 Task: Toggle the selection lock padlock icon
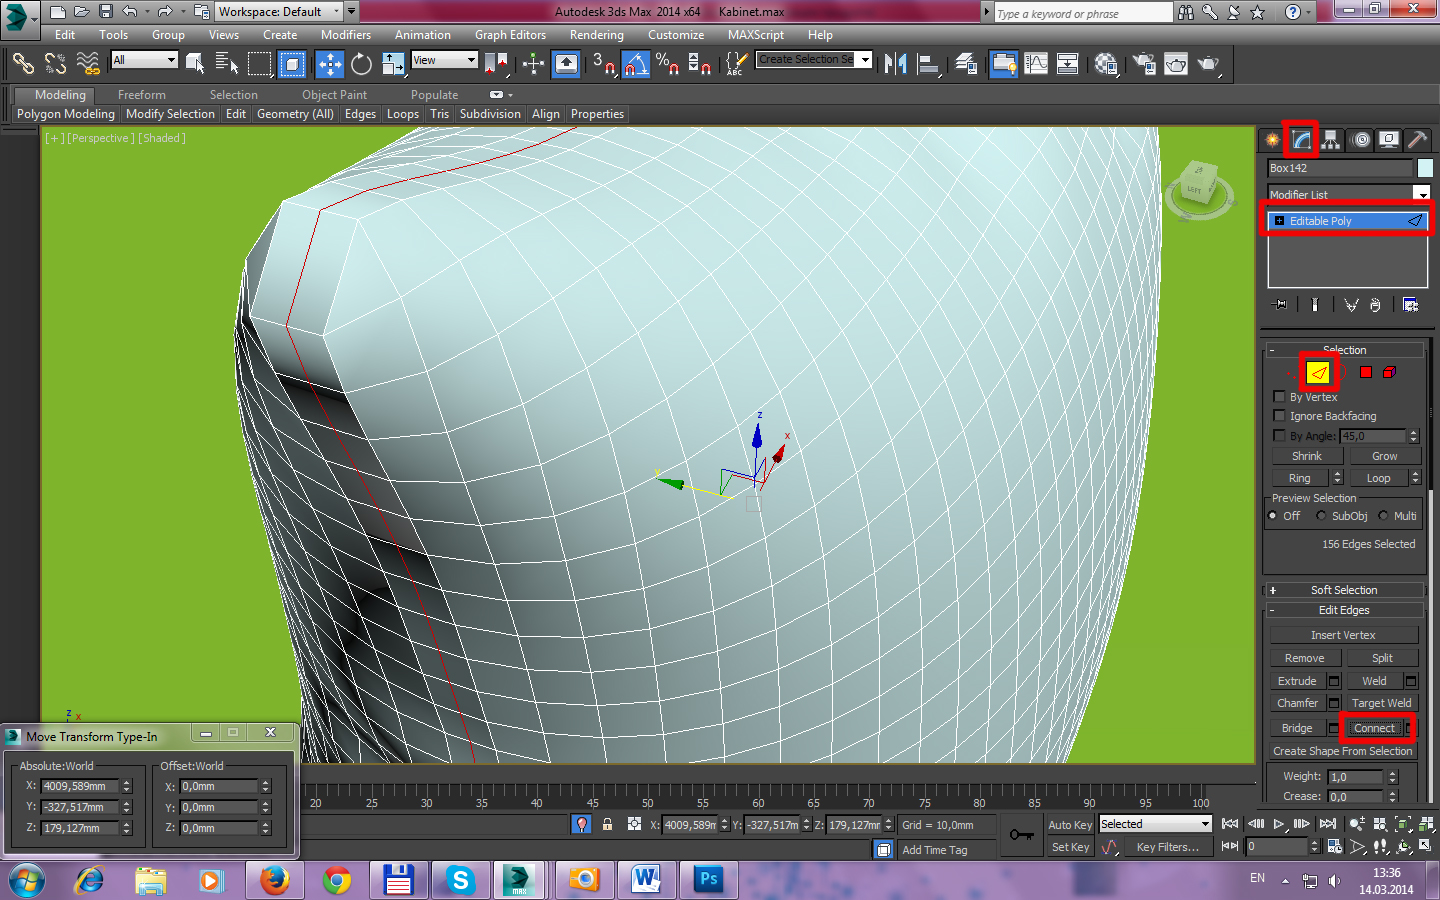tap(607, 824)
